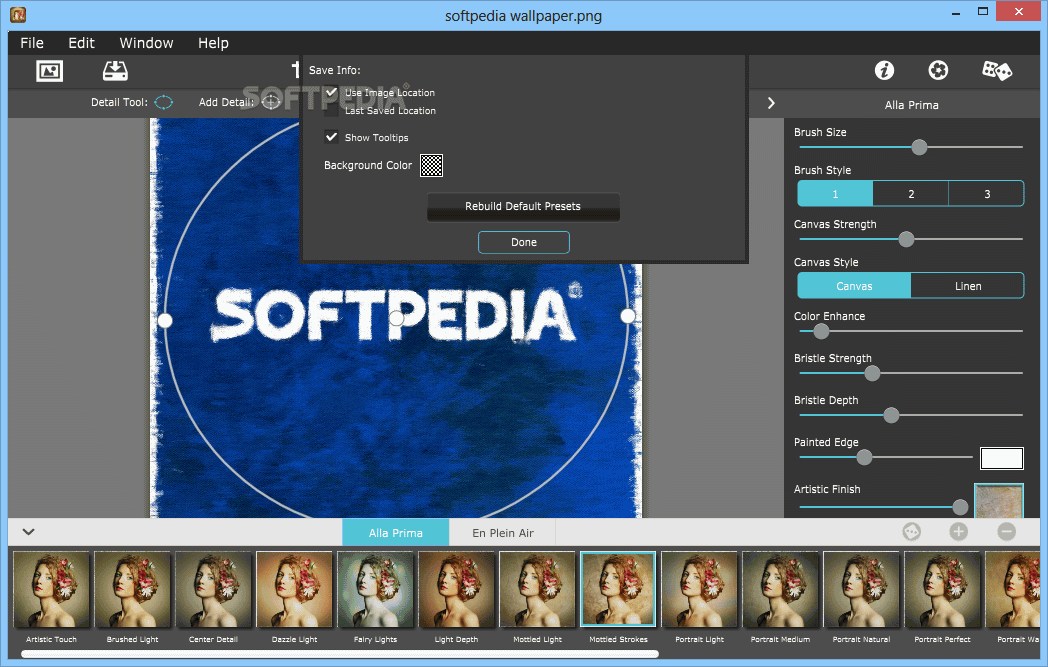
Task: Collapse the Alla Prima side panel arrow
Action: tap(771, 103)
